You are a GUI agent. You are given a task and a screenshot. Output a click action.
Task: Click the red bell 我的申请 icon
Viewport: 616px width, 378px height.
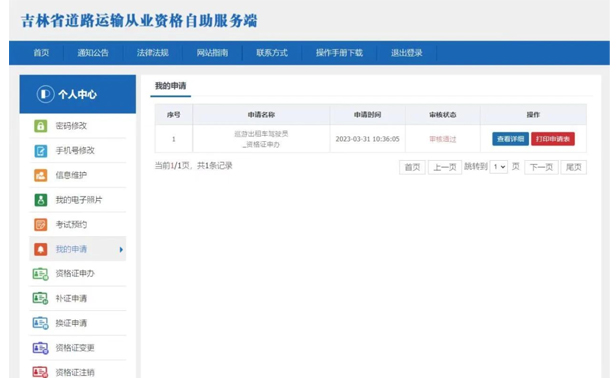click(x=40, y=249)
